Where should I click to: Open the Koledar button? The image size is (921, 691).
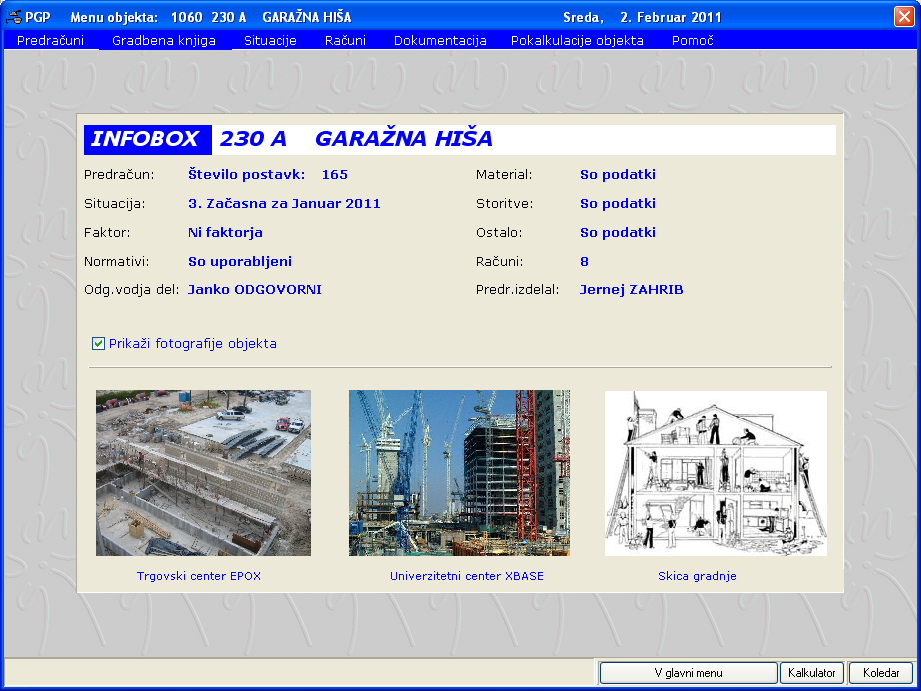880,673
